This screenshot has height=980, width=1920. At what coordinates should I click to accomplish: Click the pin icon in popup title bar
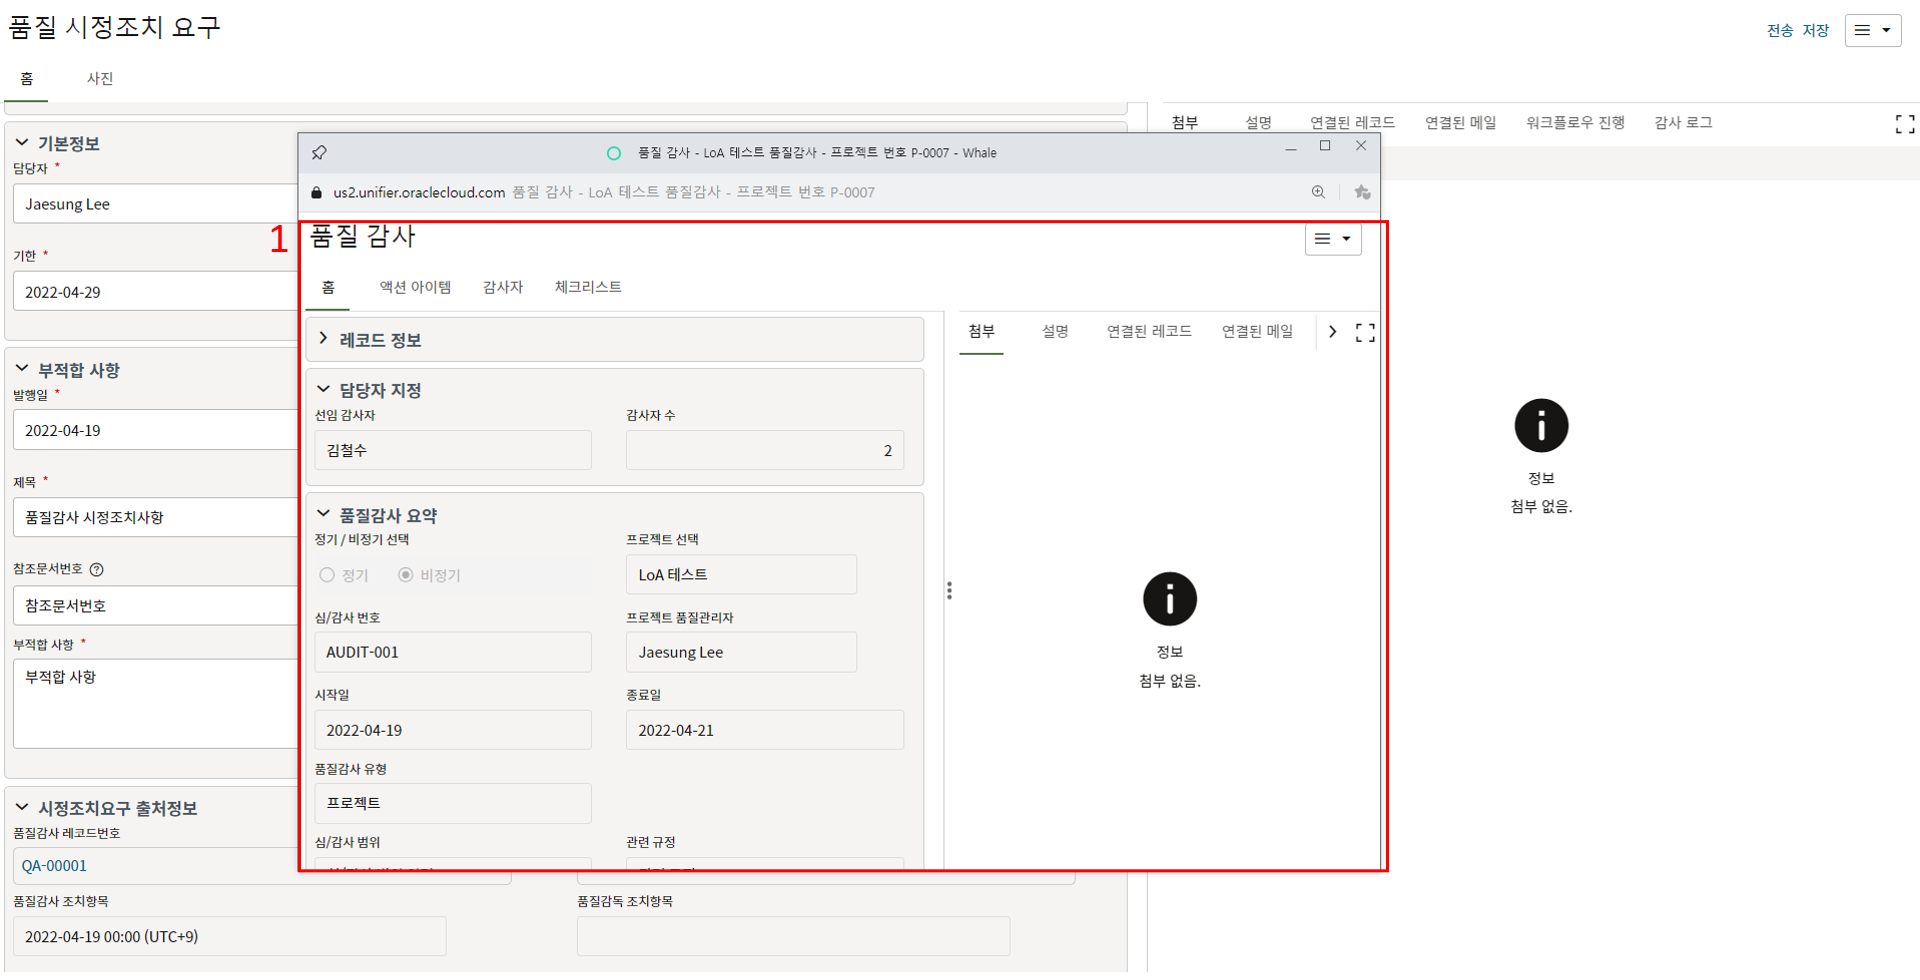[319, 153]
